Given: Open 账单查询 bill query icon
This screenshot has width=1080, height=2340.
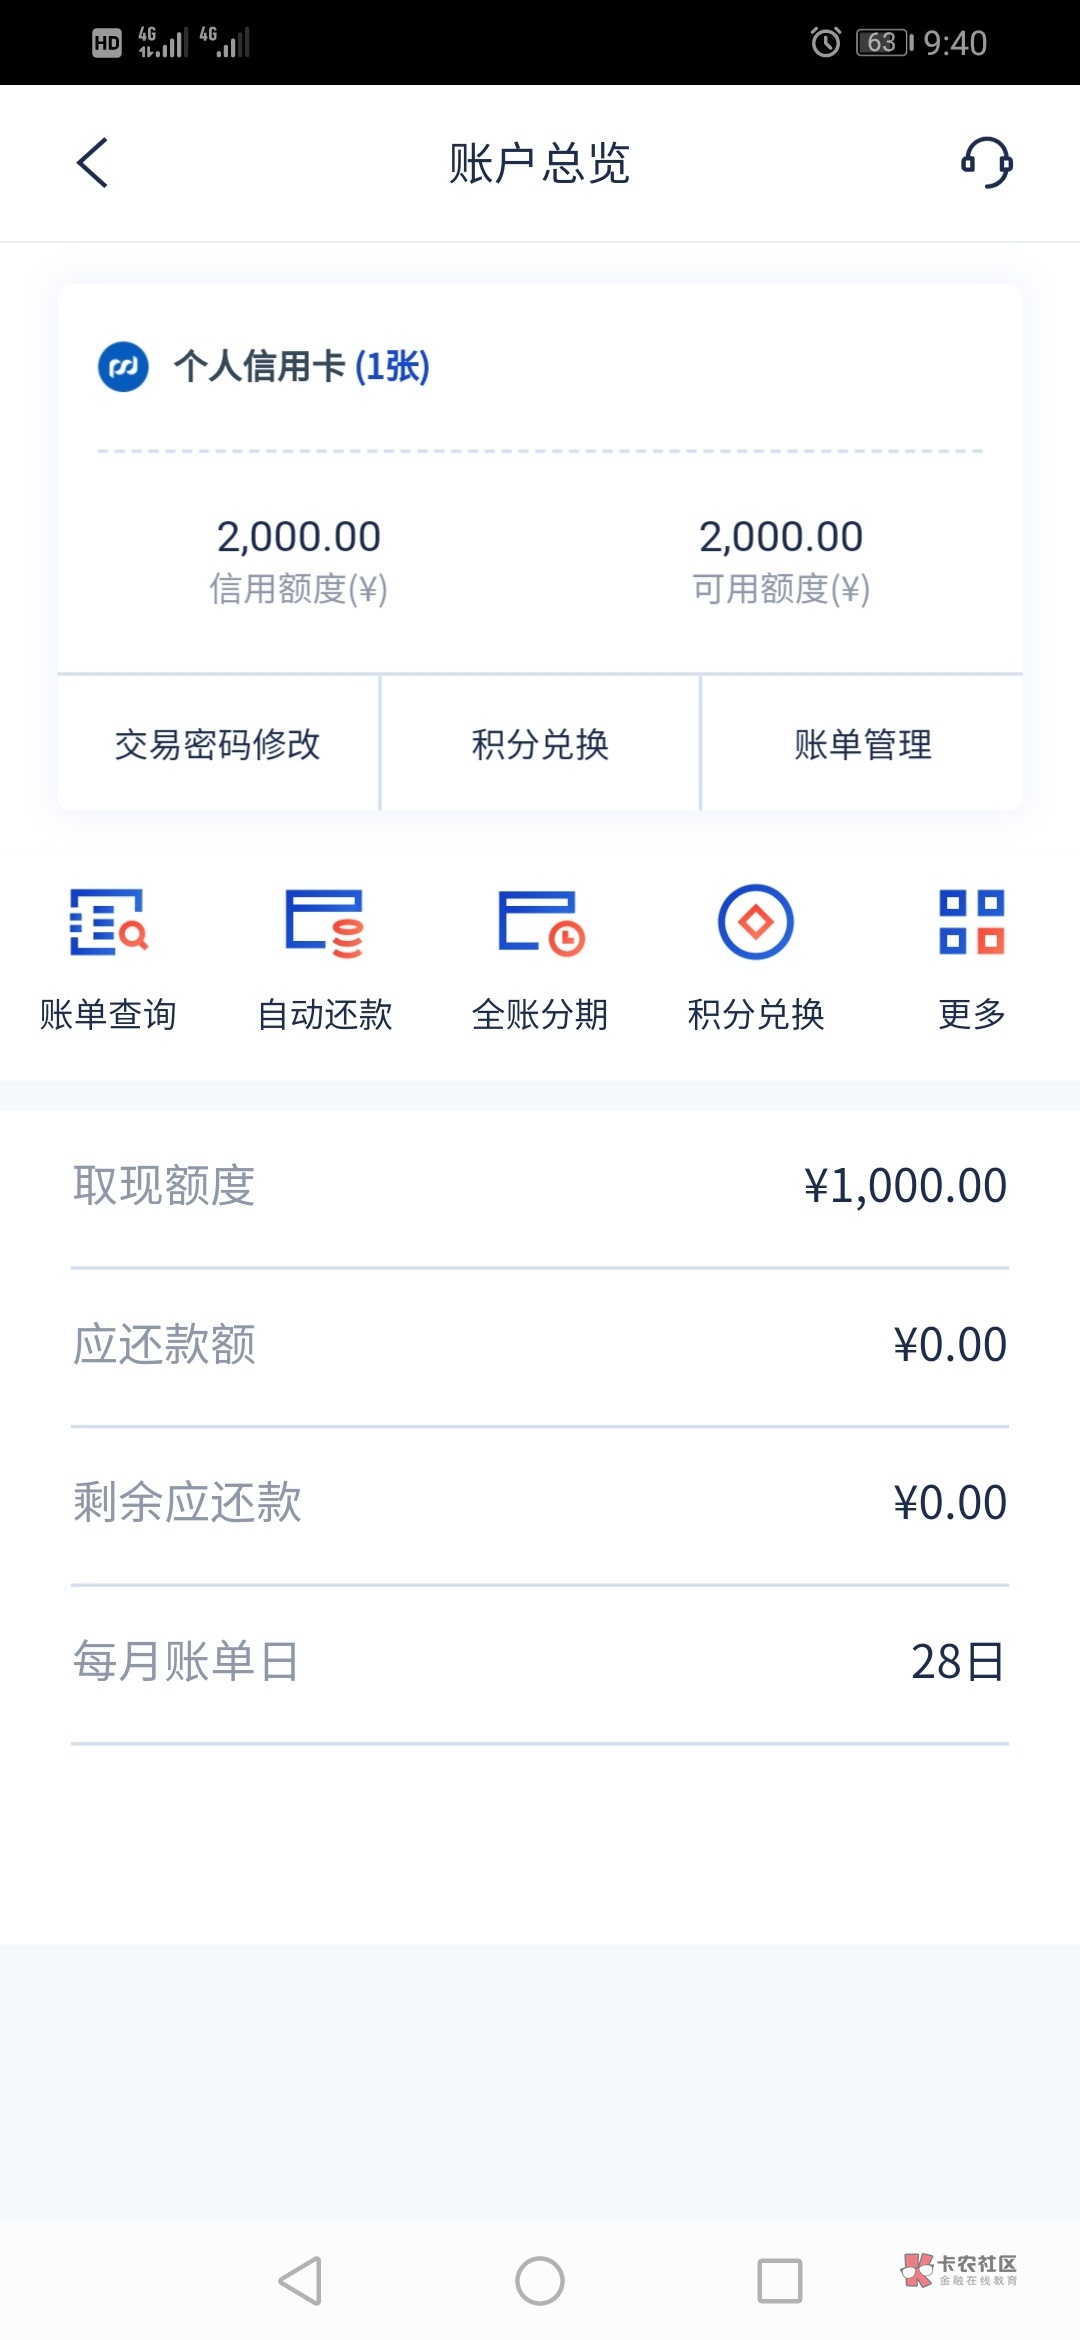Looking at the screenshot, I should pos(108,922).
